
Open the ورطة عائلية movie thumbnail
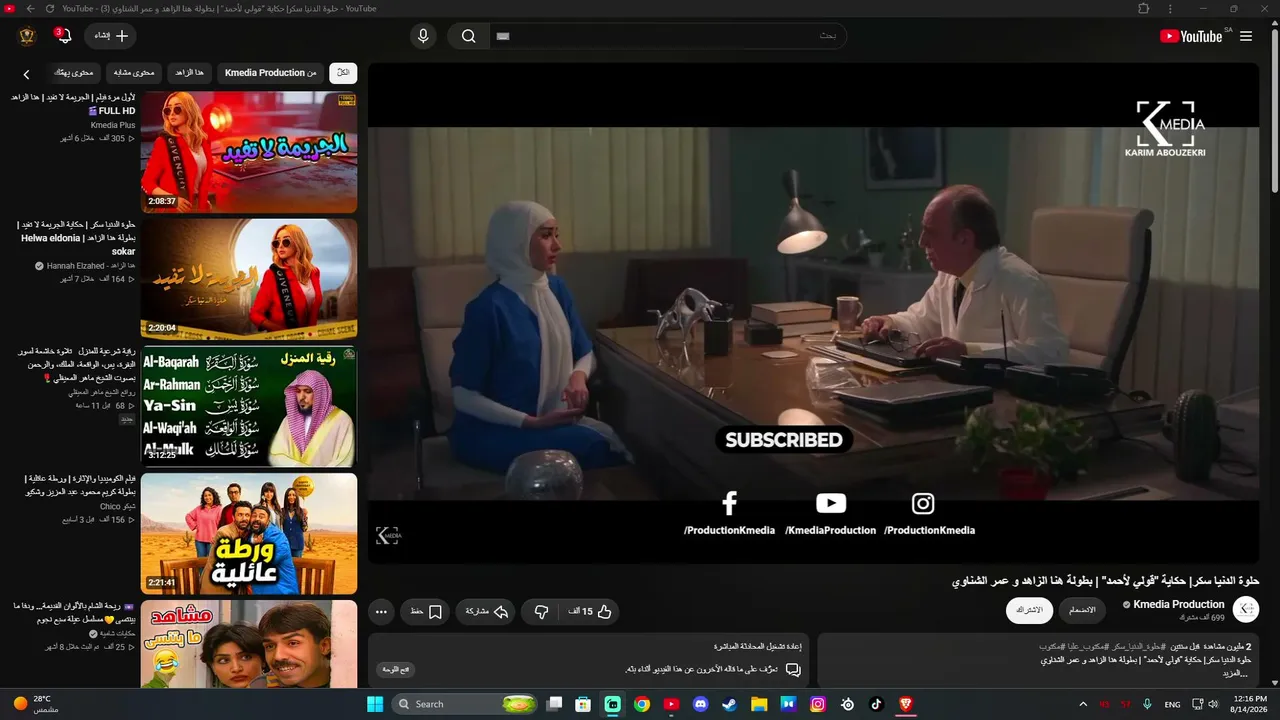pos(249,533)
